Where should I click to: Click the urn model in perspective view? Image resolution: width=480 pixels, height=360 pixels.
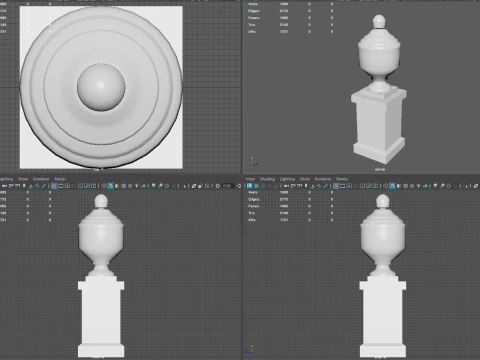[x=379, y=53]
